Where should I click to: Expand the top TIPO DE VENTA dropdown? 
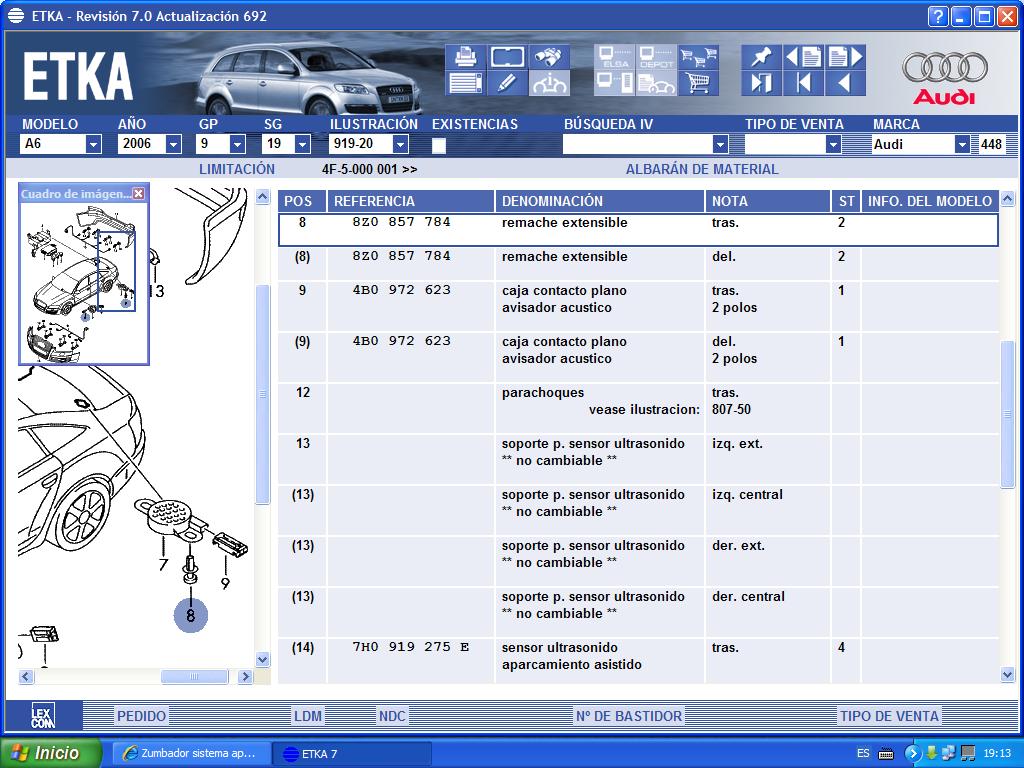pos(833,144)
